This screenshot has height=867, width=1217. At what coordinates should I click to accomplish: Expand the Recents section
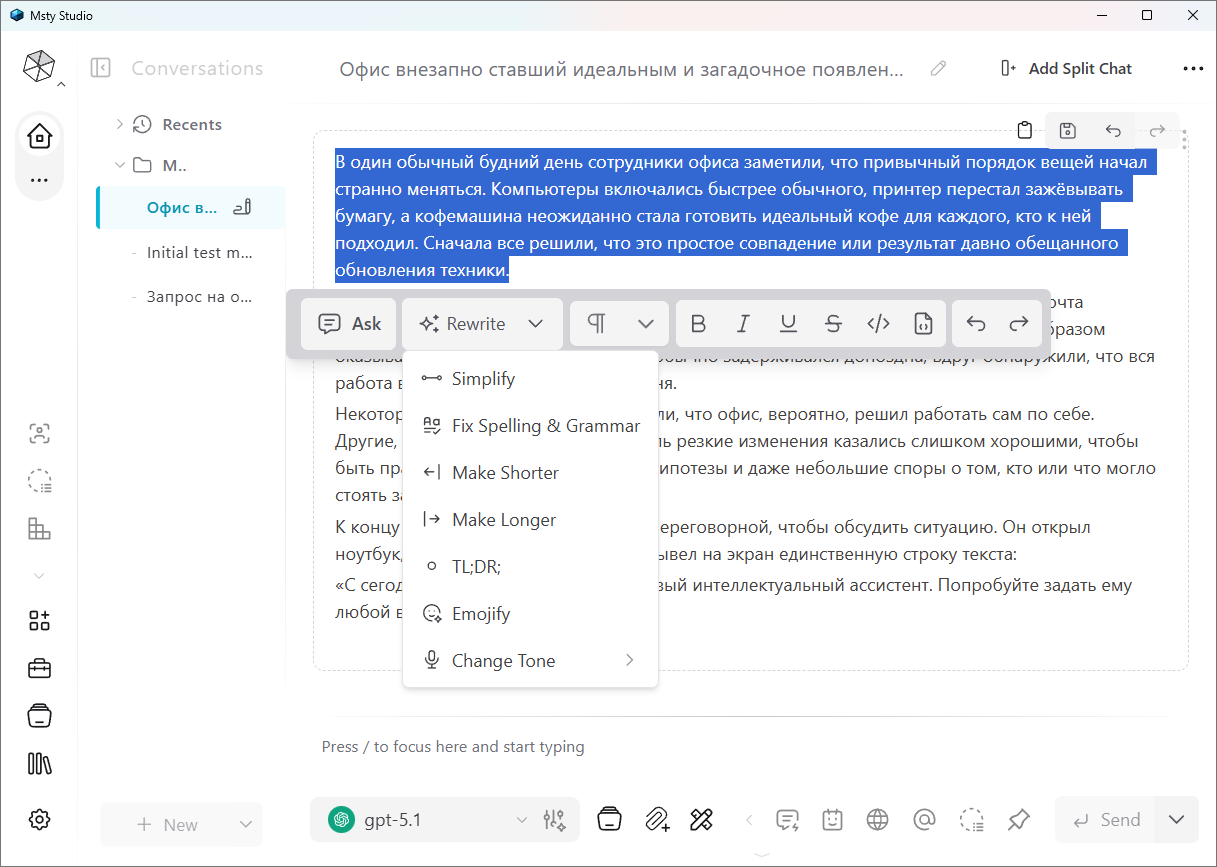(x=120, y=124)
